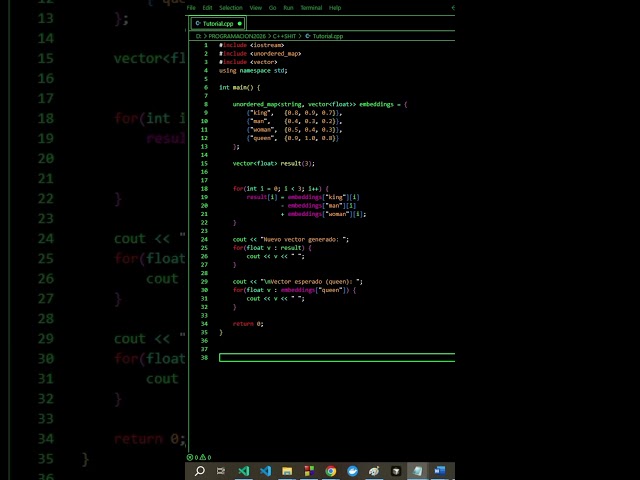
Task: Open the Go menu
Action: [272, 8]
